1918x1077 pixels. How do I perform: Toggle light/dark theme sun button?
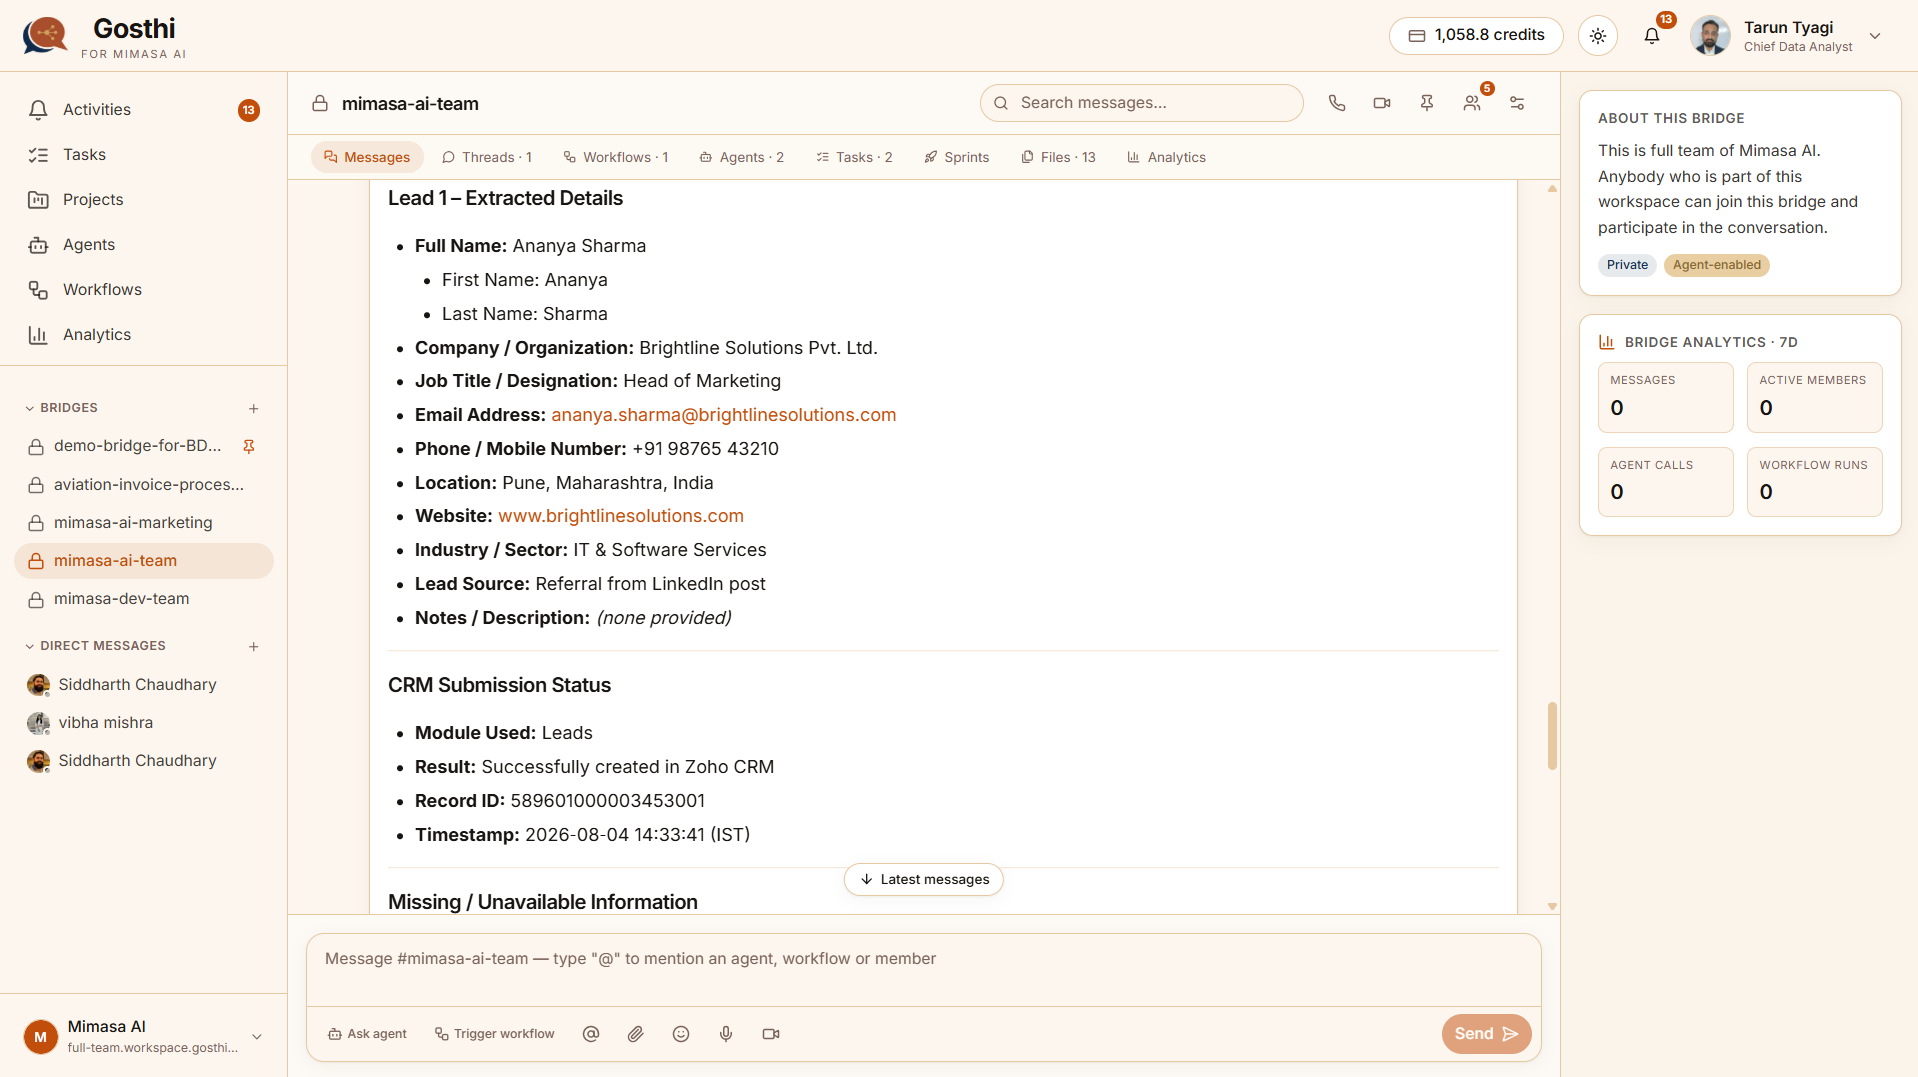(1598, 36)
